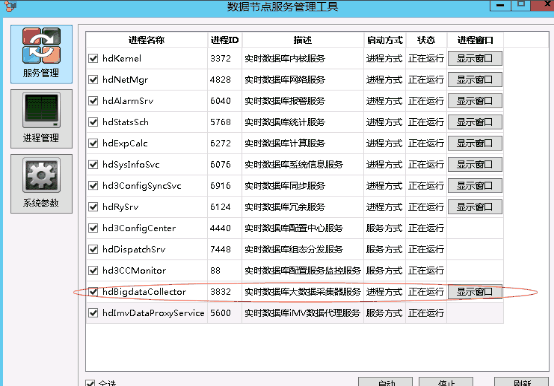Click the application icon in title bar
Viewport: 554px width, 386px height.
[10, 6]
